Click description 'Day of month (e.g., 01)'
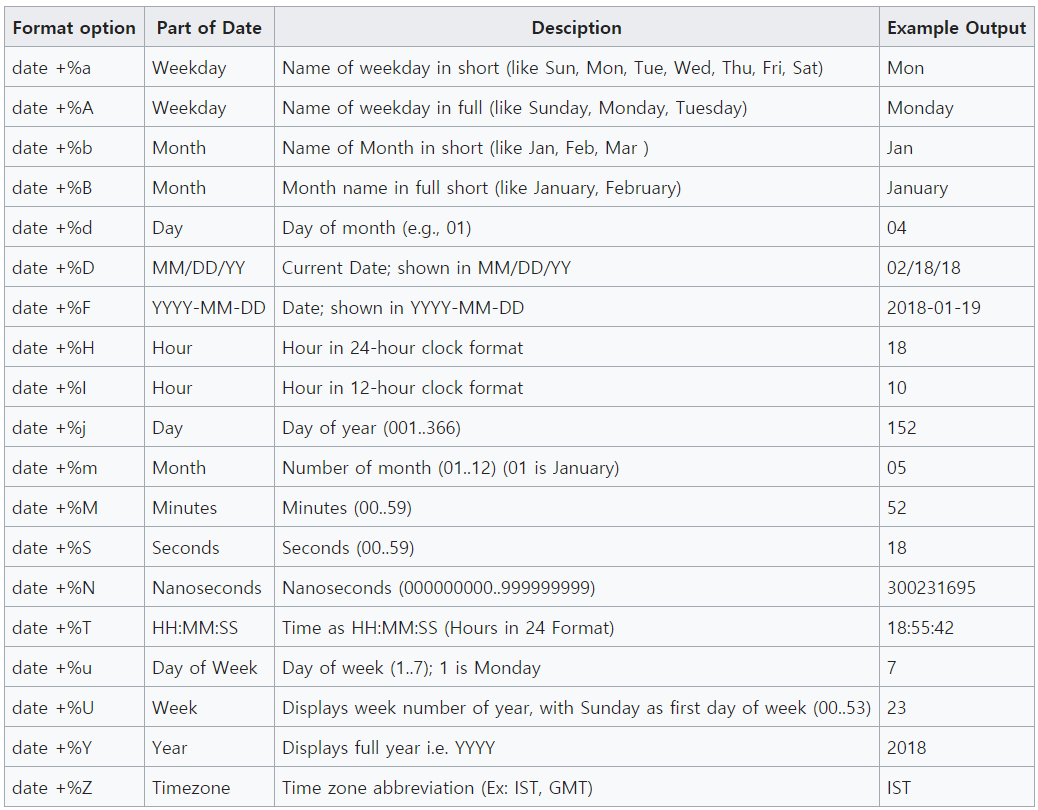Screen dimensions: 1038x810 coord(377,228)
